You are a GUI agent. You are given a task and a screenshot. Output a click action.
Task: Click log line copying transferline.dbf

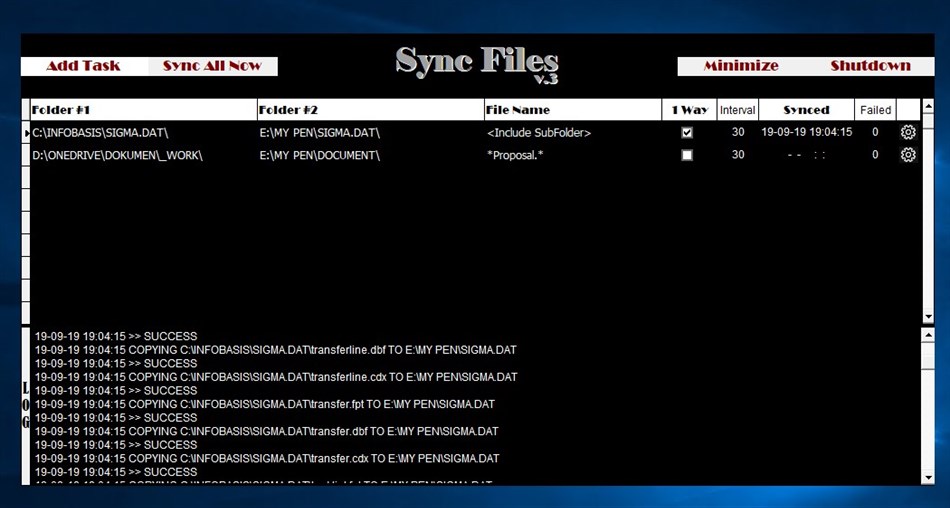[276, 350]
